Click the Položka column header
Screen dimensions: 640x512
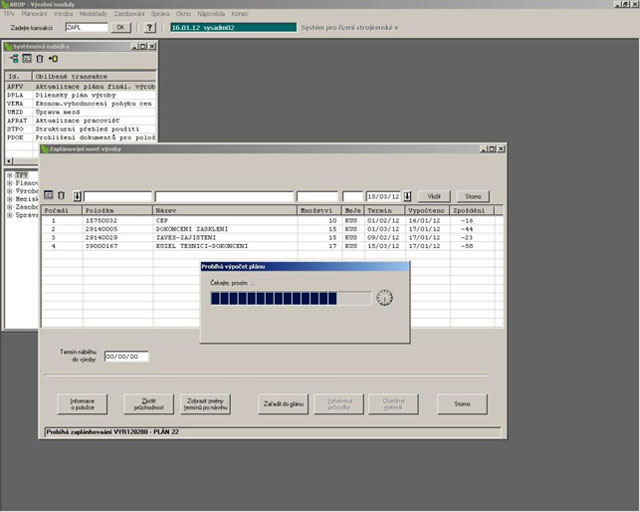(x=117, y=210)
